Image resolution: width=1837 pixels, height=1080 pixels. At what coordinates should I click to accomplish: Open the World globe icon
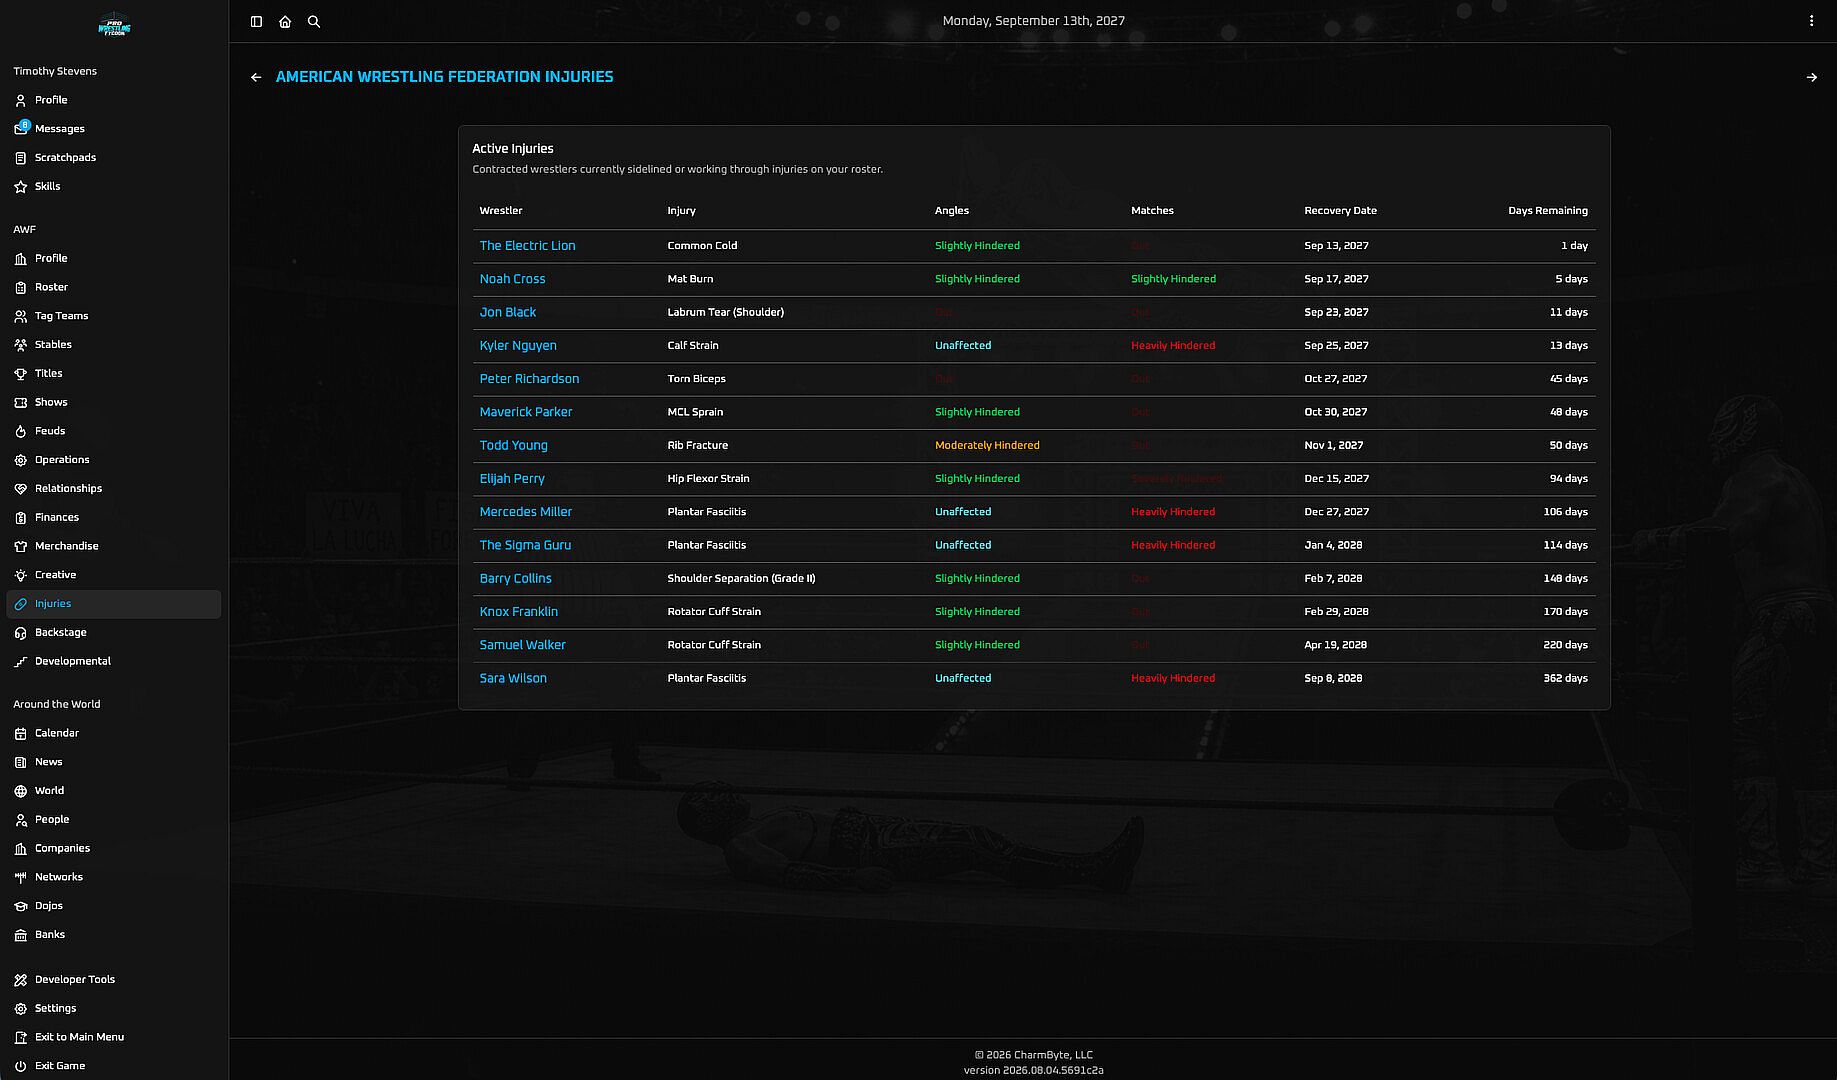[21, 791]
